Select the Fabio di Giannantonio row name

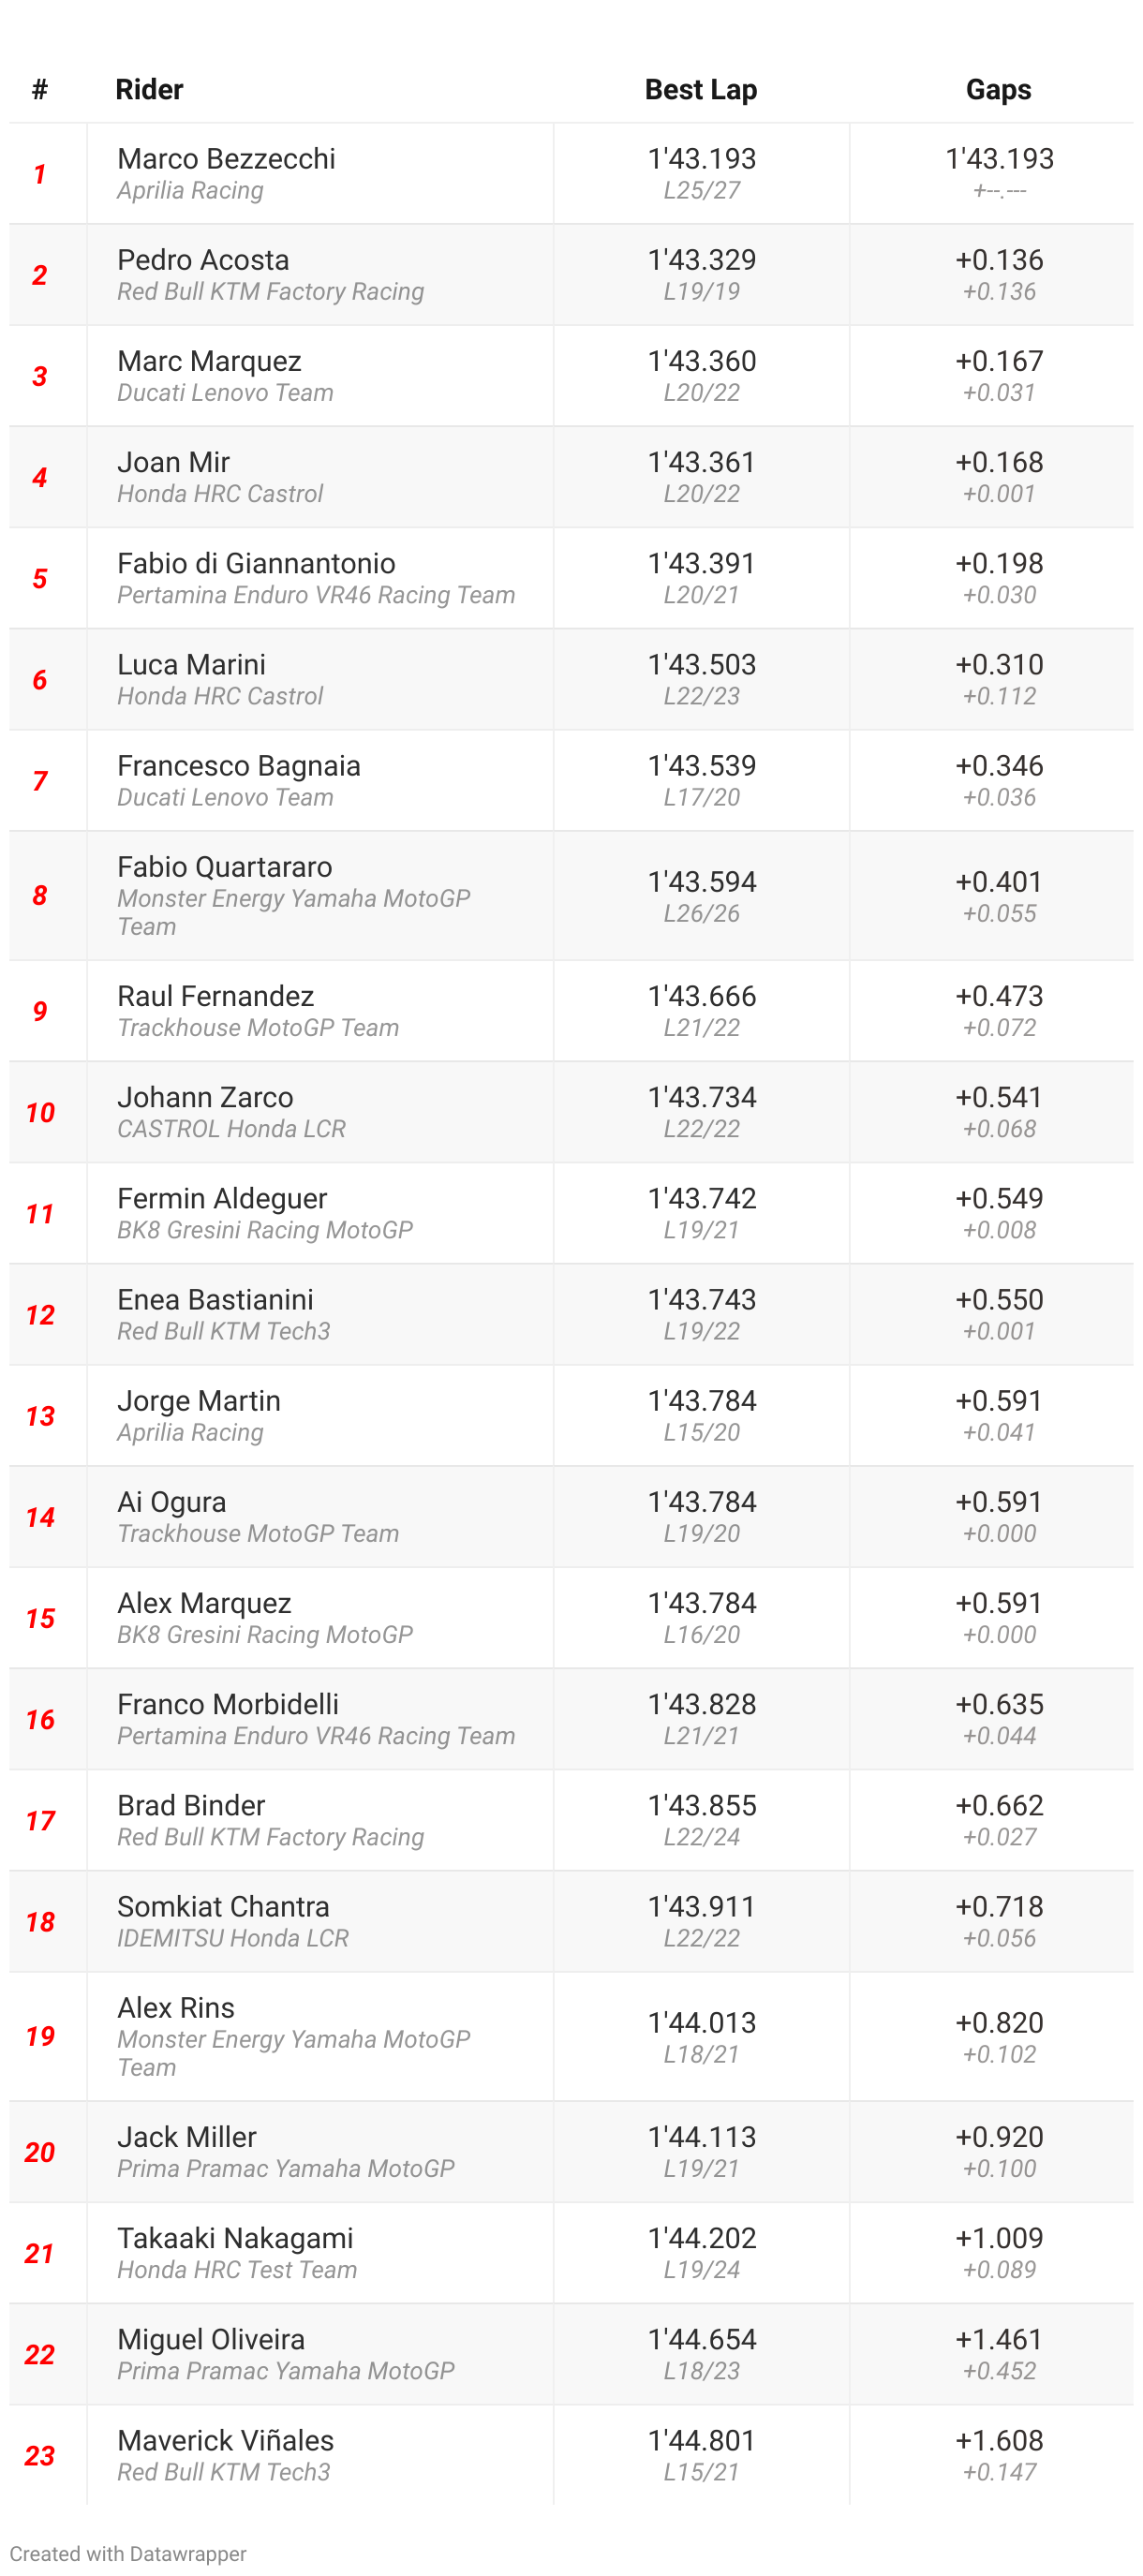tap(256, 563)
